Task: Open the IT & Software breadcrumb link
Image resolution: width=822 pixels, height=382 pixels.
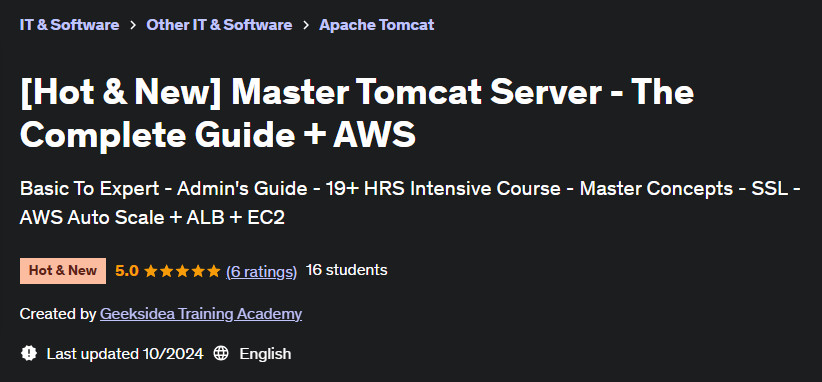Action: 69,25
